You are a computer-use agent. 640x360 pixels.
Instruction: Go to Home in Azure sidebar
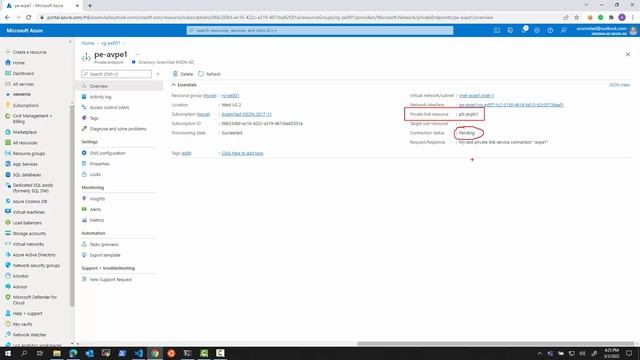tap(18, 63)
